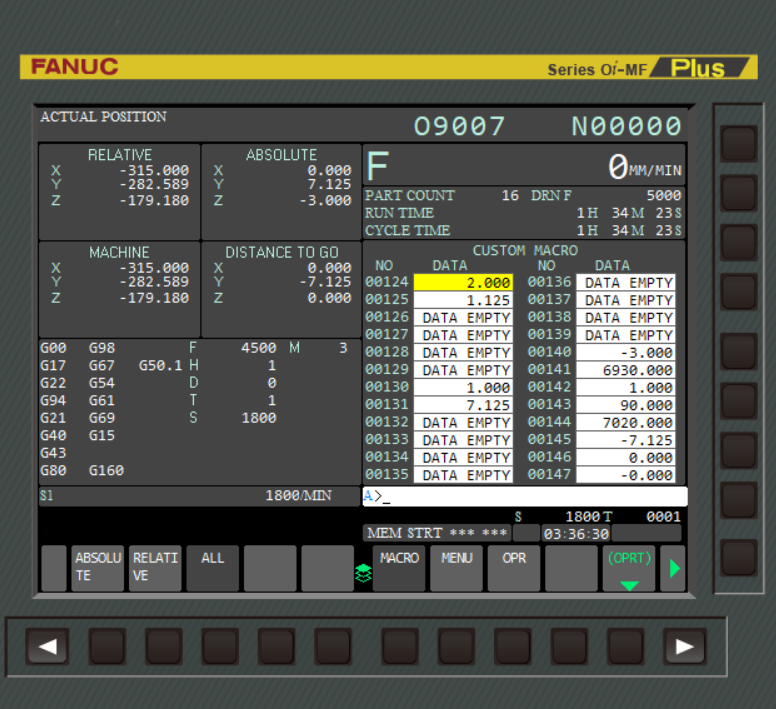Select the OPR softkey
The image size is (776, 709).
point(514,568)
